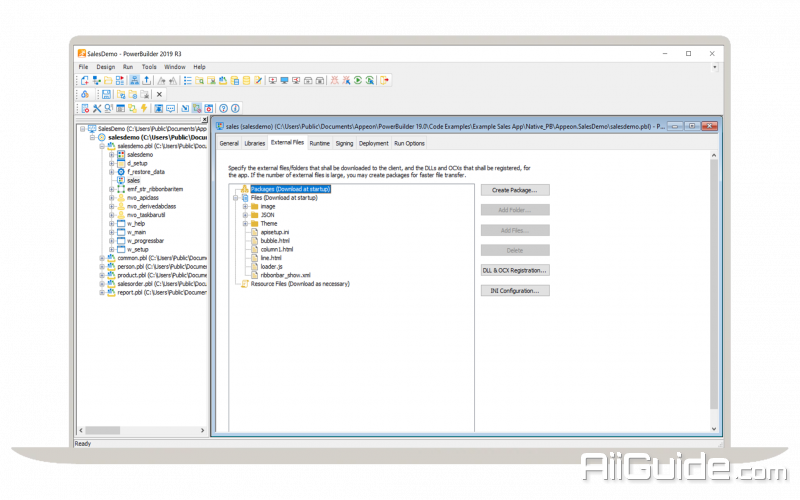Expand the Theme folder in Files list
Viewport: 800px width, 500px height.
coord(245,223)
